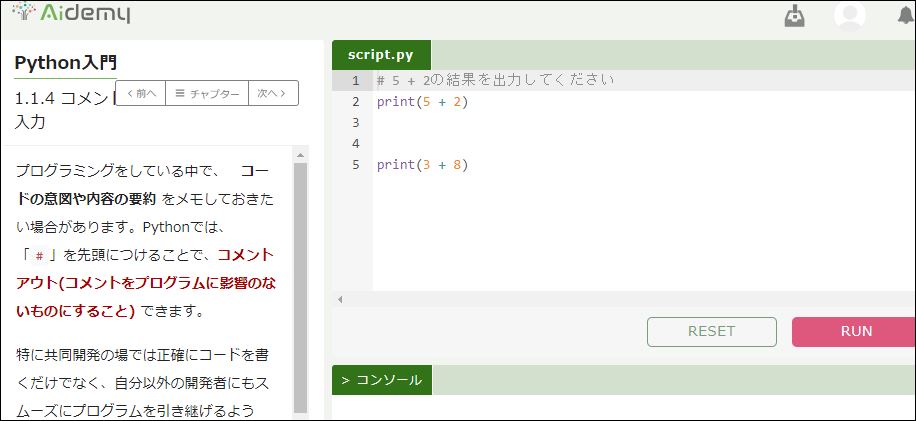Click line number 3 in gutter
The image size is (916, 421).
click(356, 123)
